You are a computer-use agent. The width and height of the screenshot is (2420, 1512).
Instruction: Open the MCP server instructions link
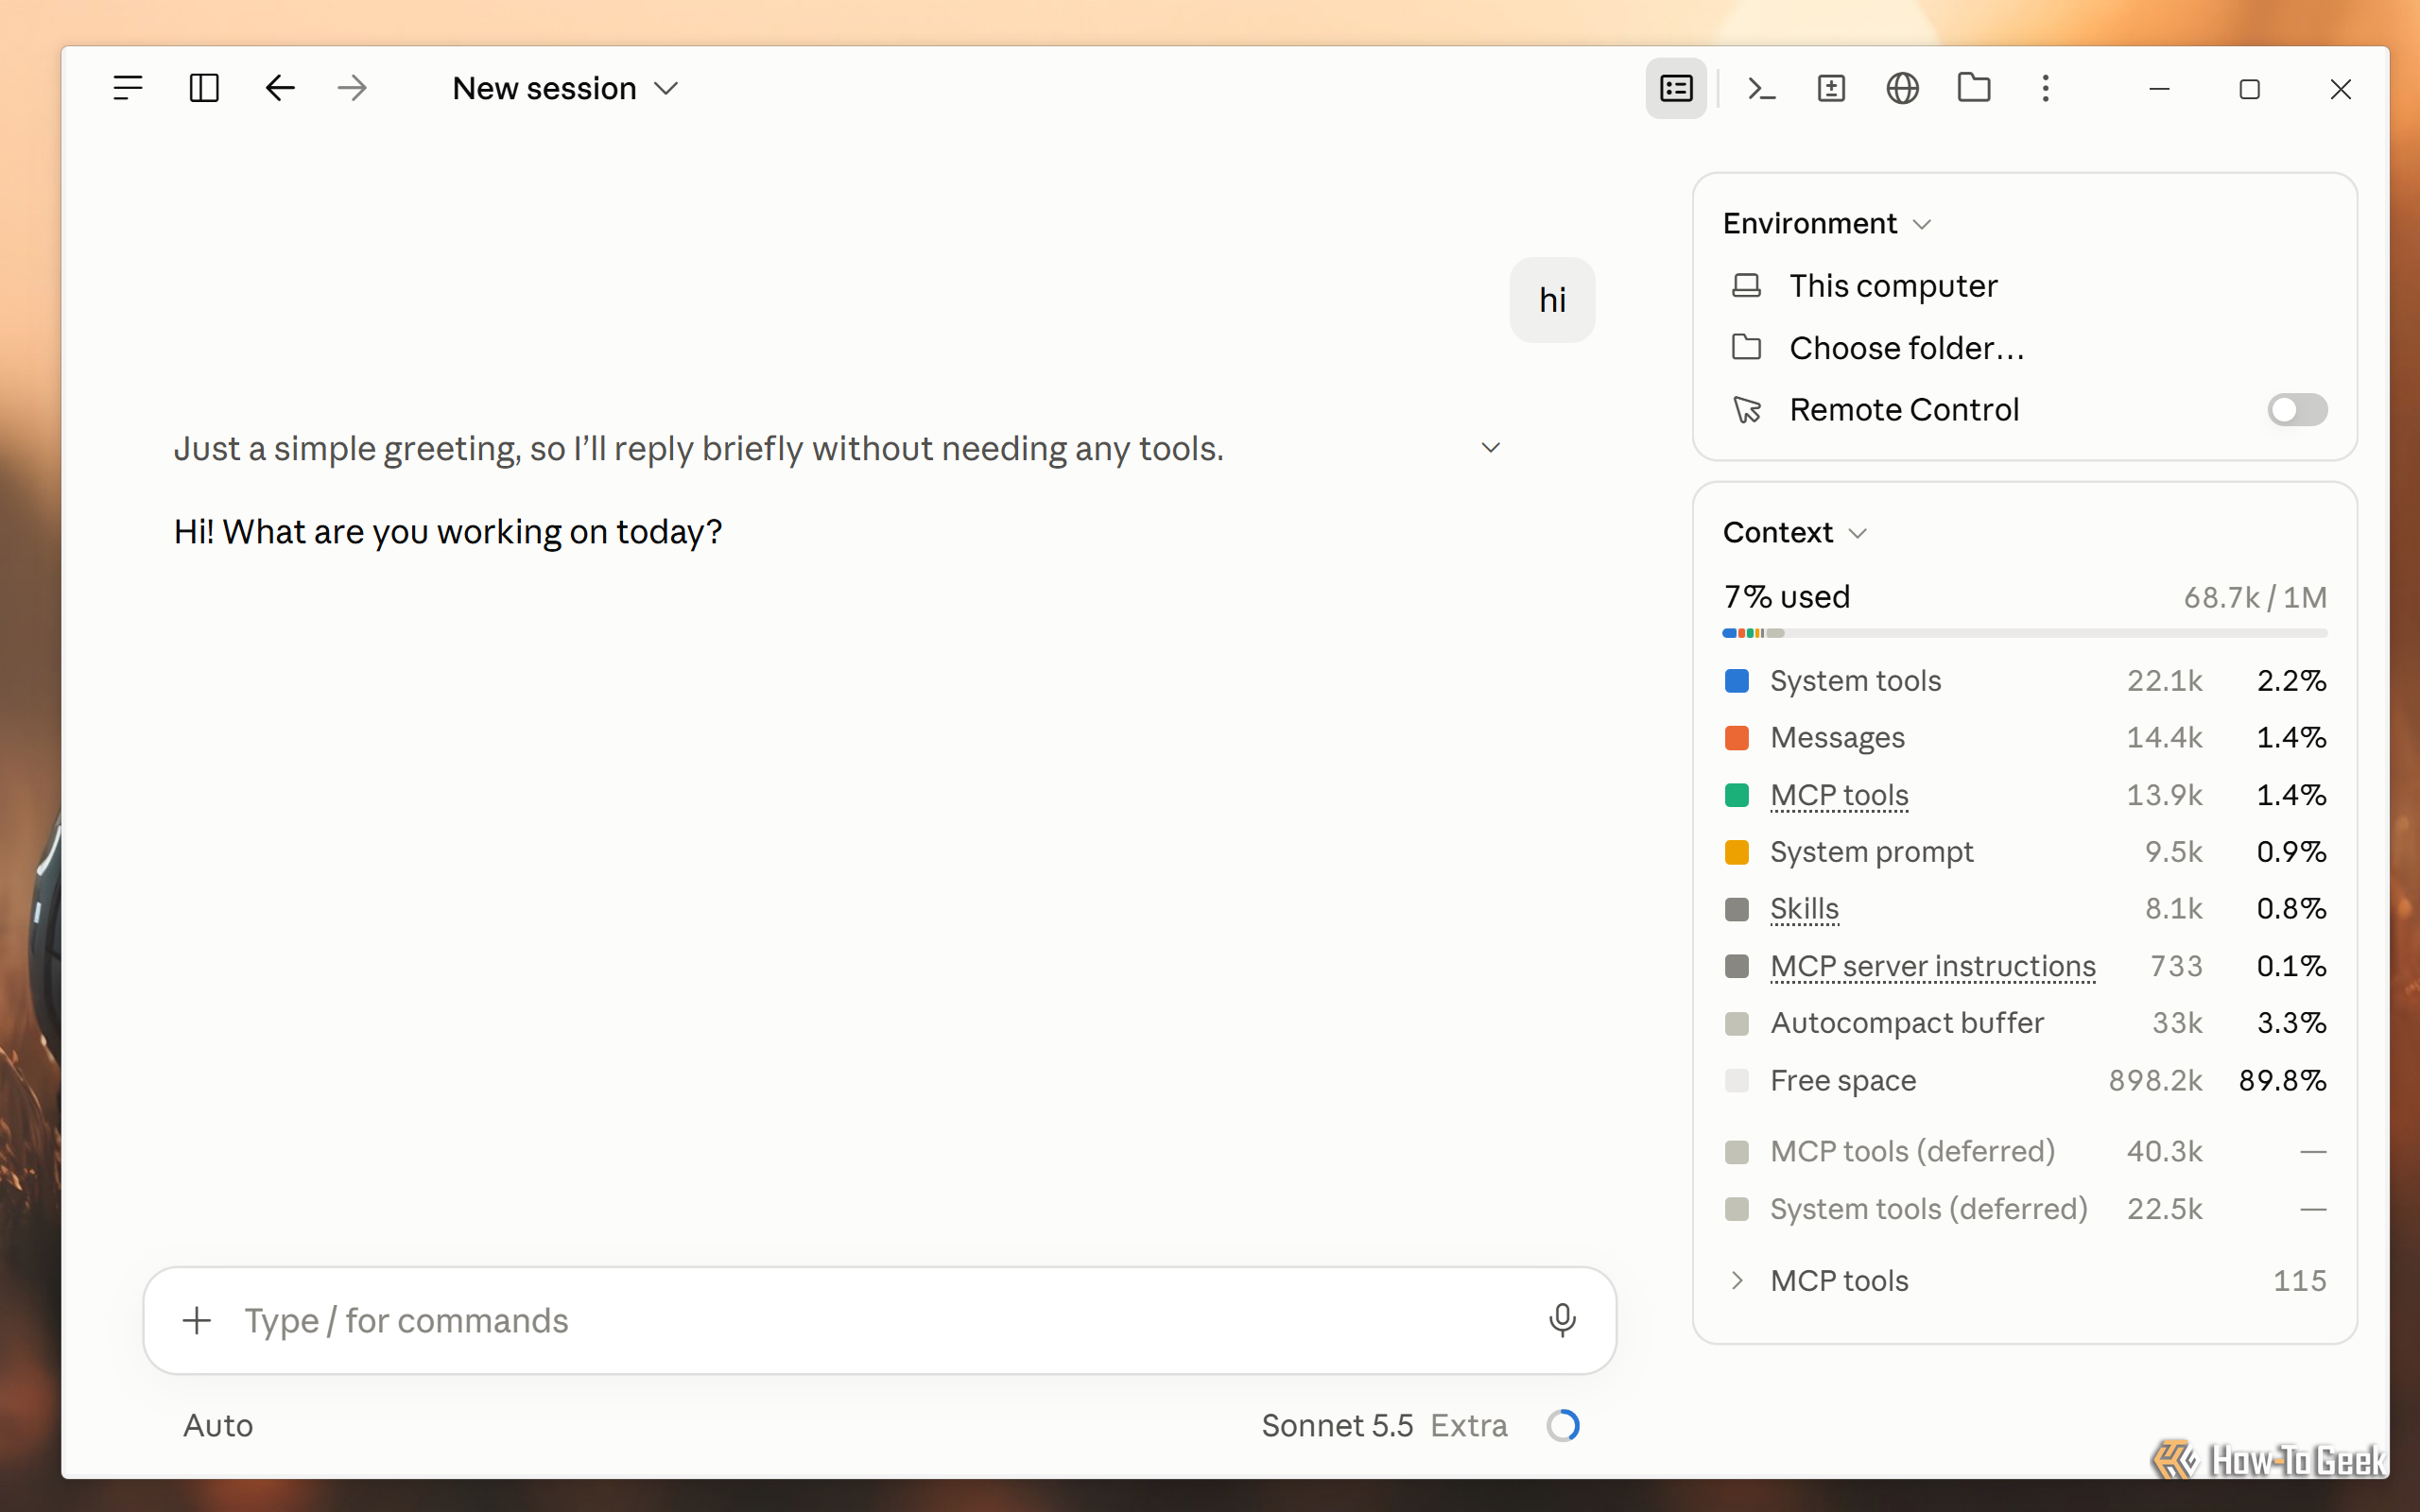[x=1932, y=966]
